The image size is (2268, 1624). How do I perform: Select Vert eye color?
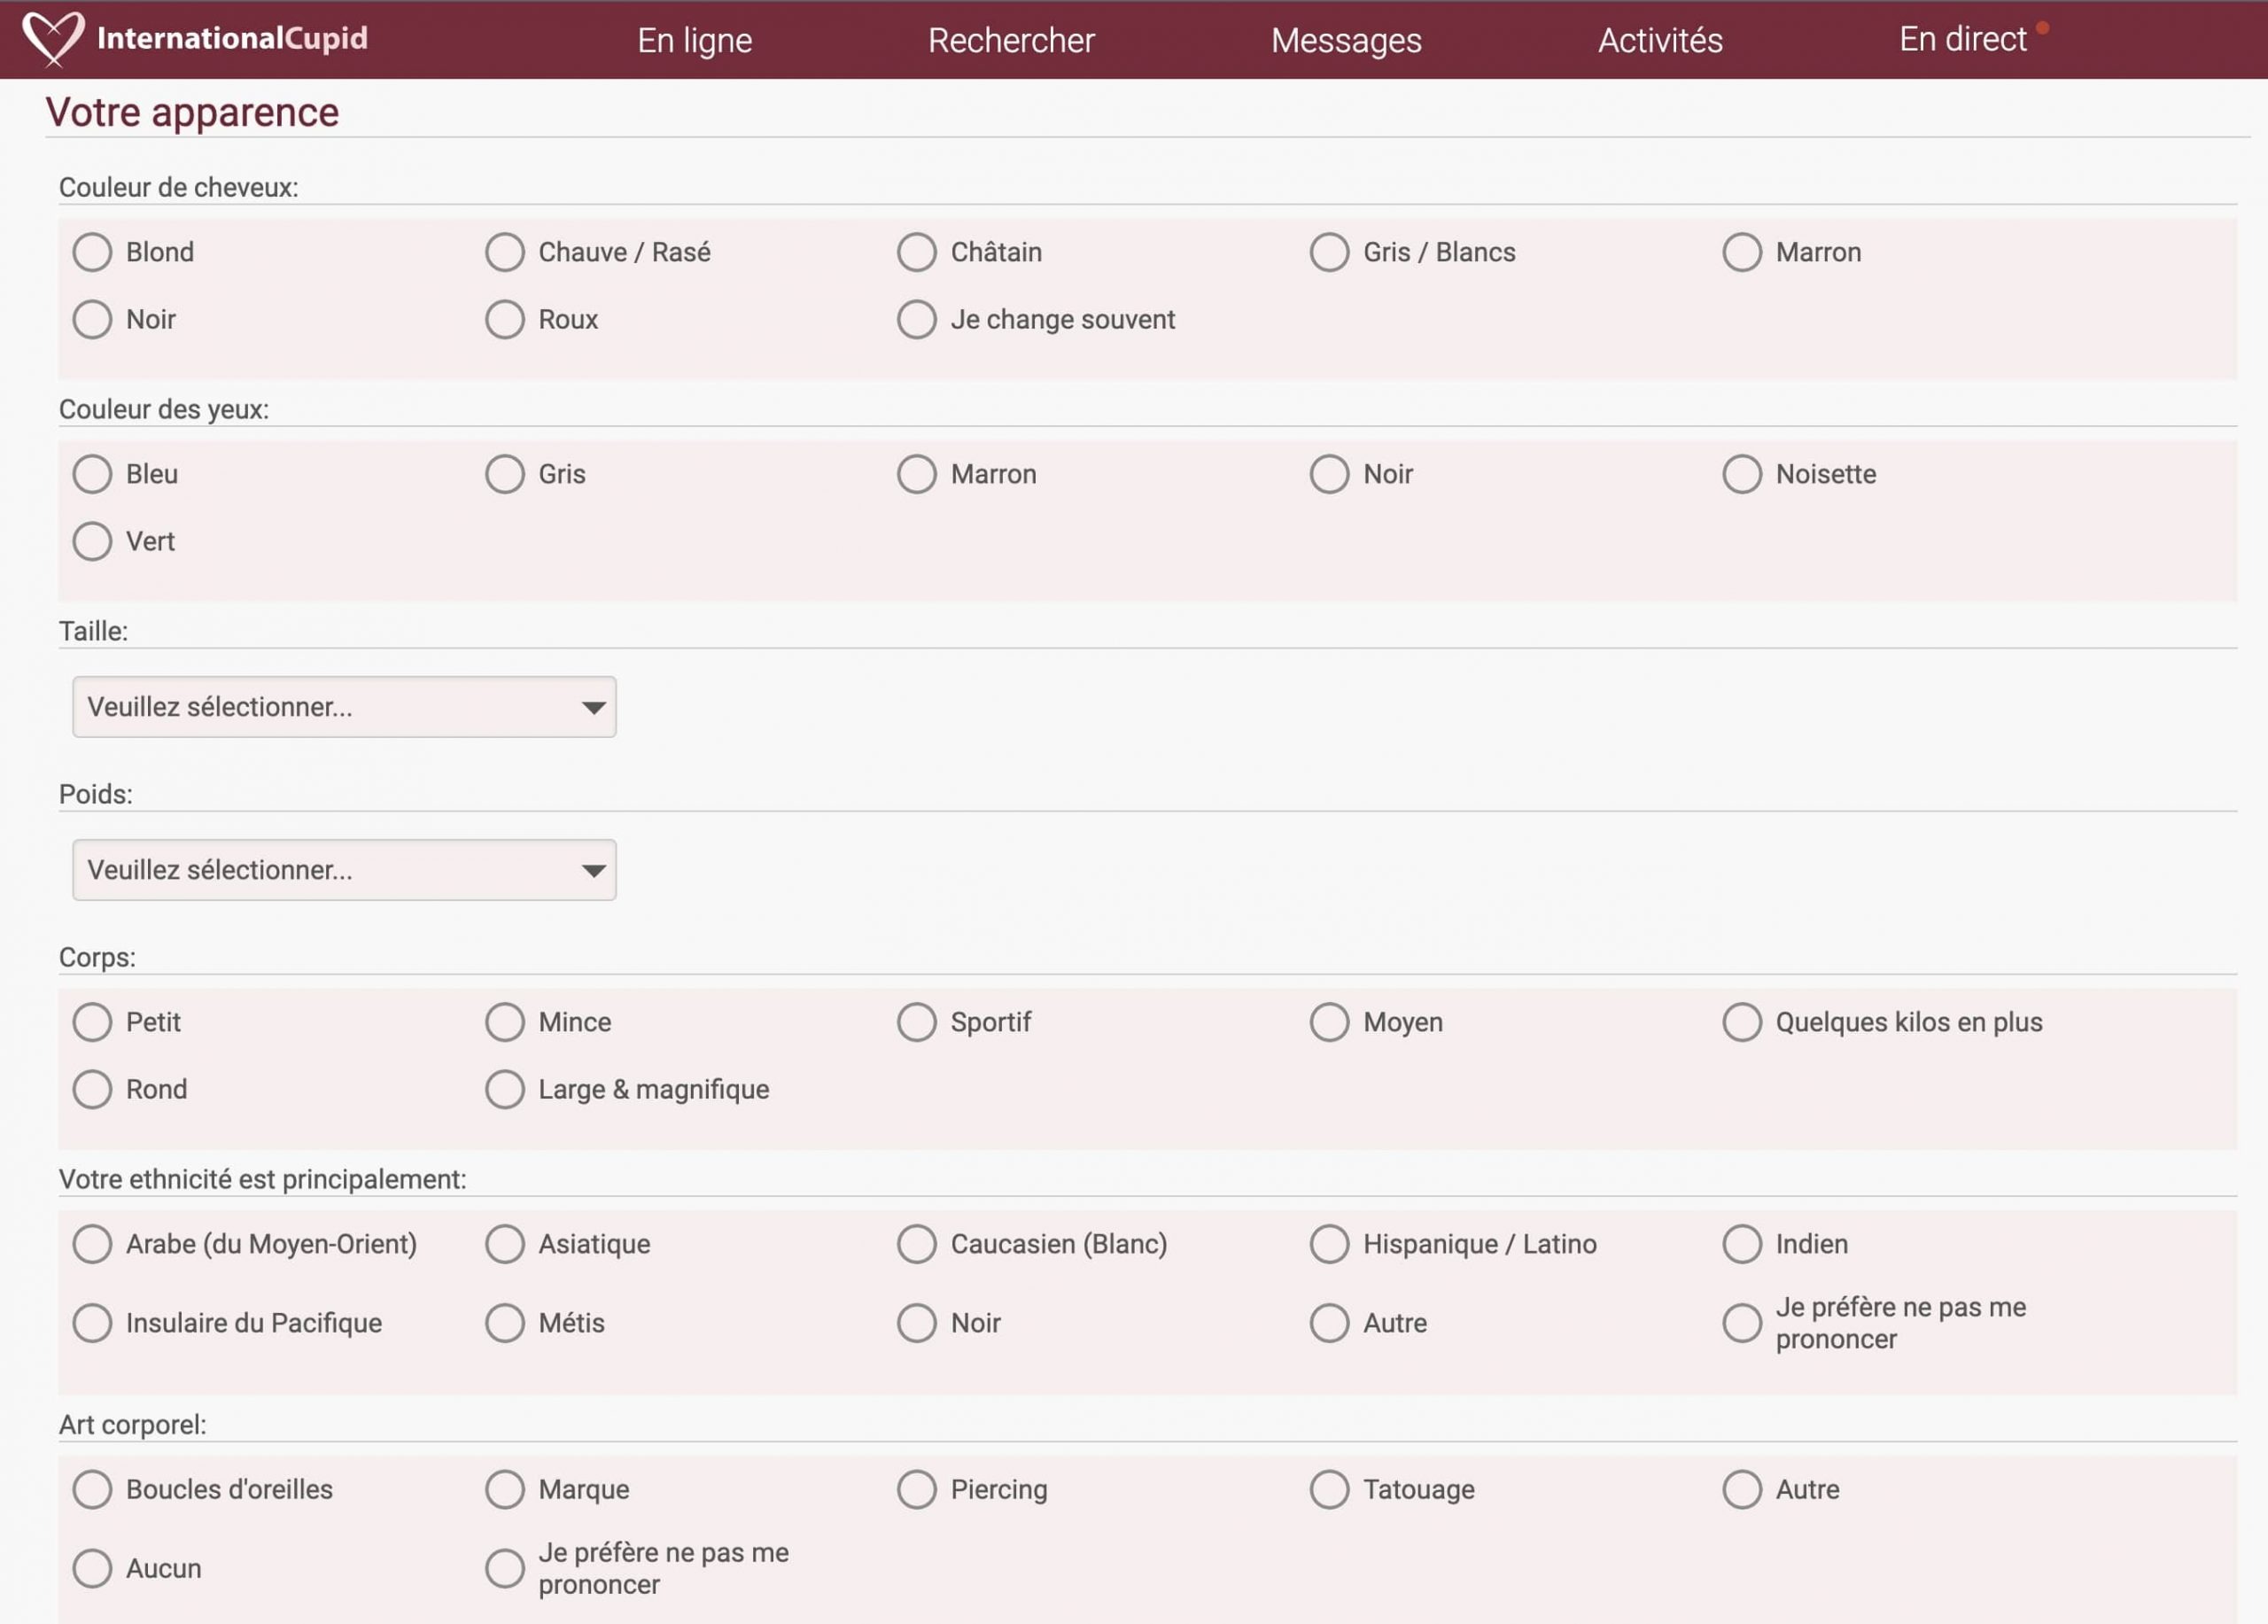click(93, 541)
